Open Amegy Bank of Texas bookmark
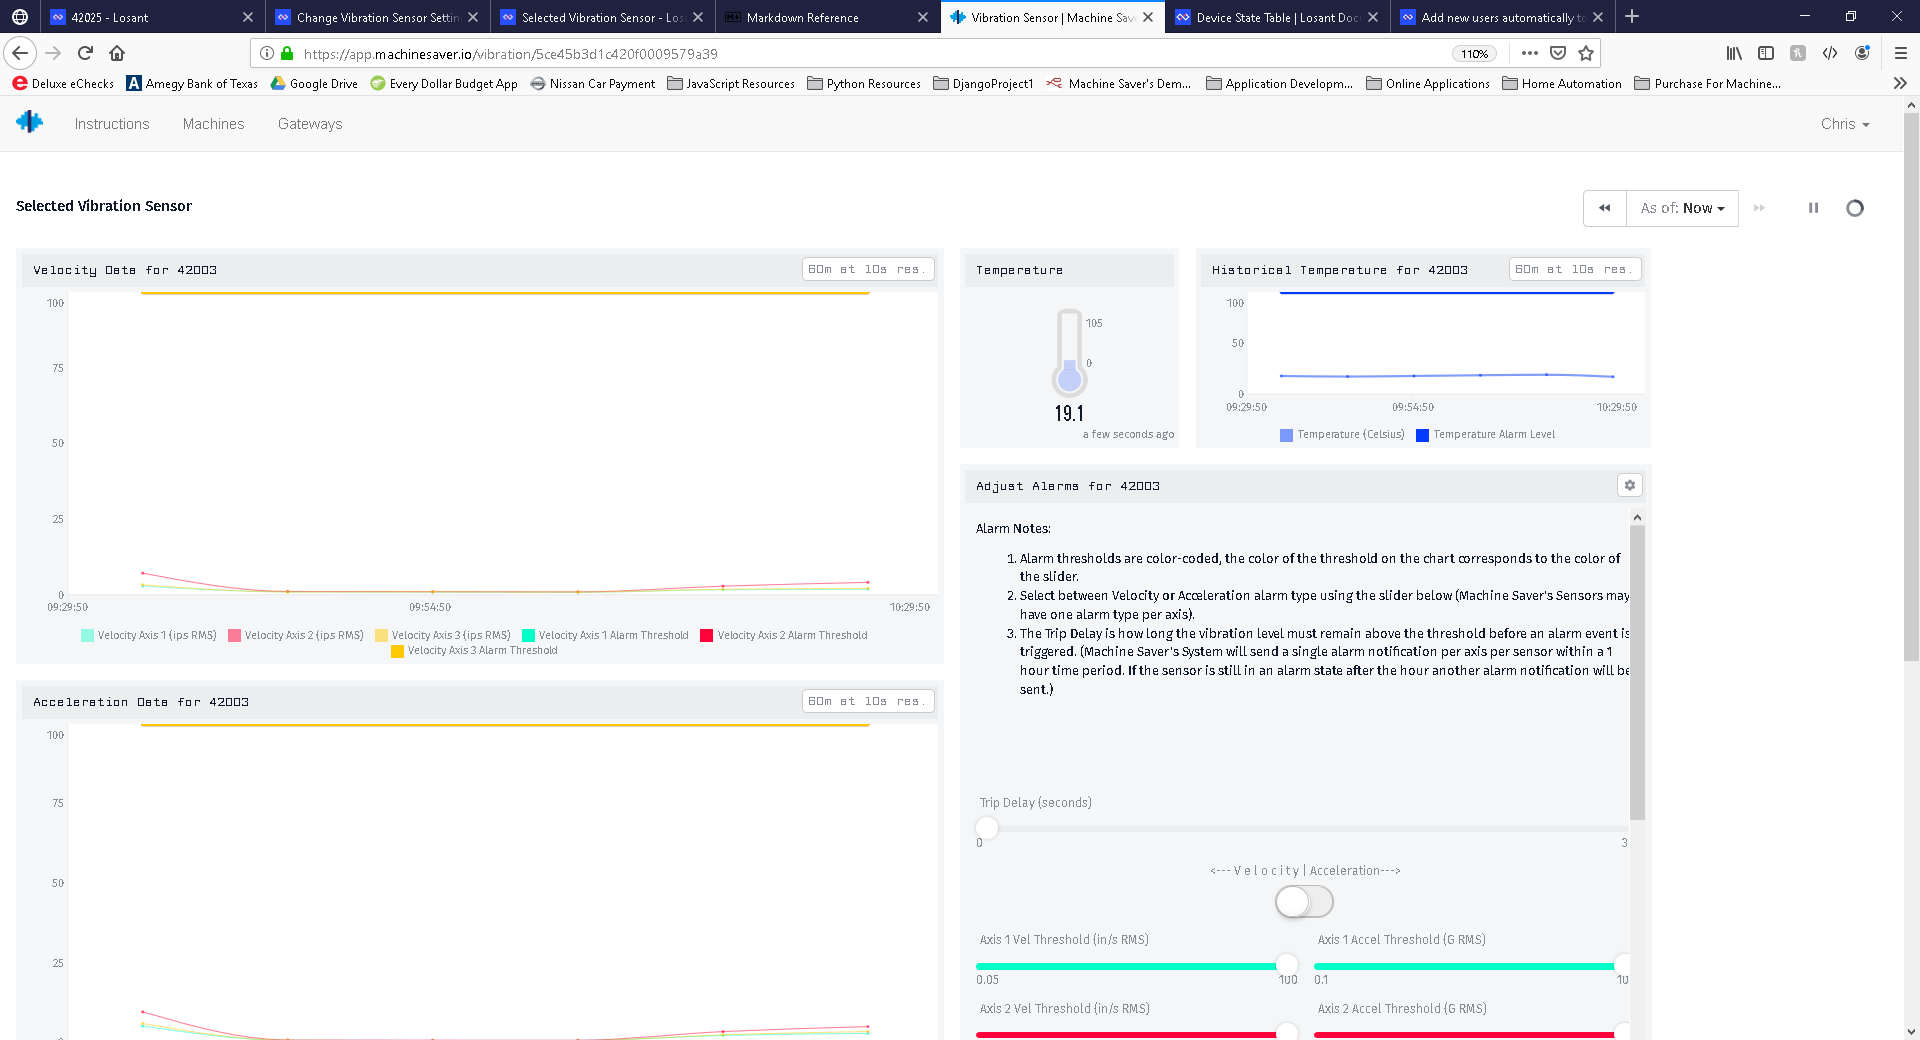The image size is (1920, 1040). point(192,84)
